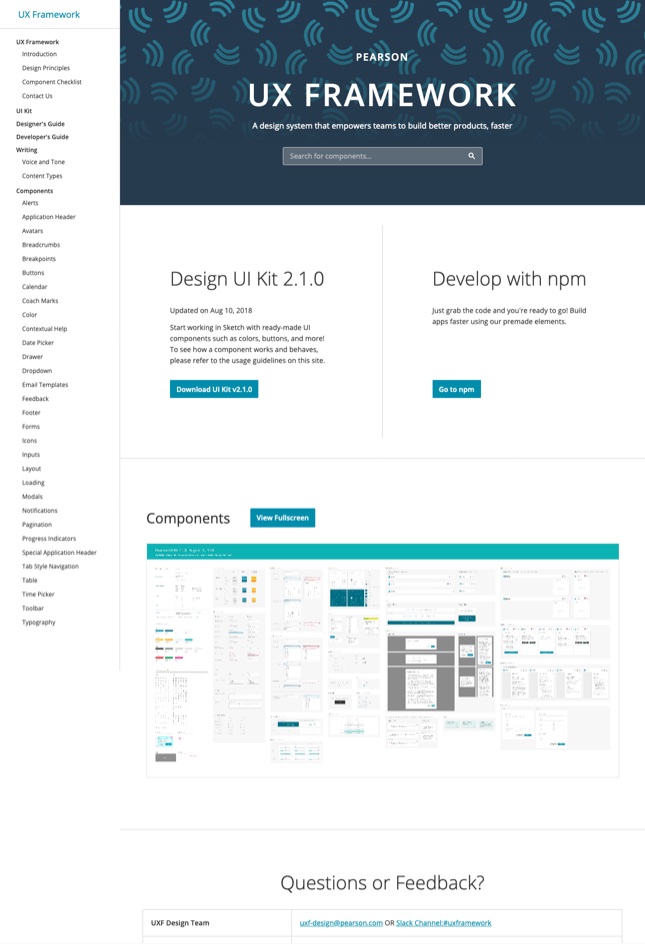Open the Inputs component page

tap(31, 455)
